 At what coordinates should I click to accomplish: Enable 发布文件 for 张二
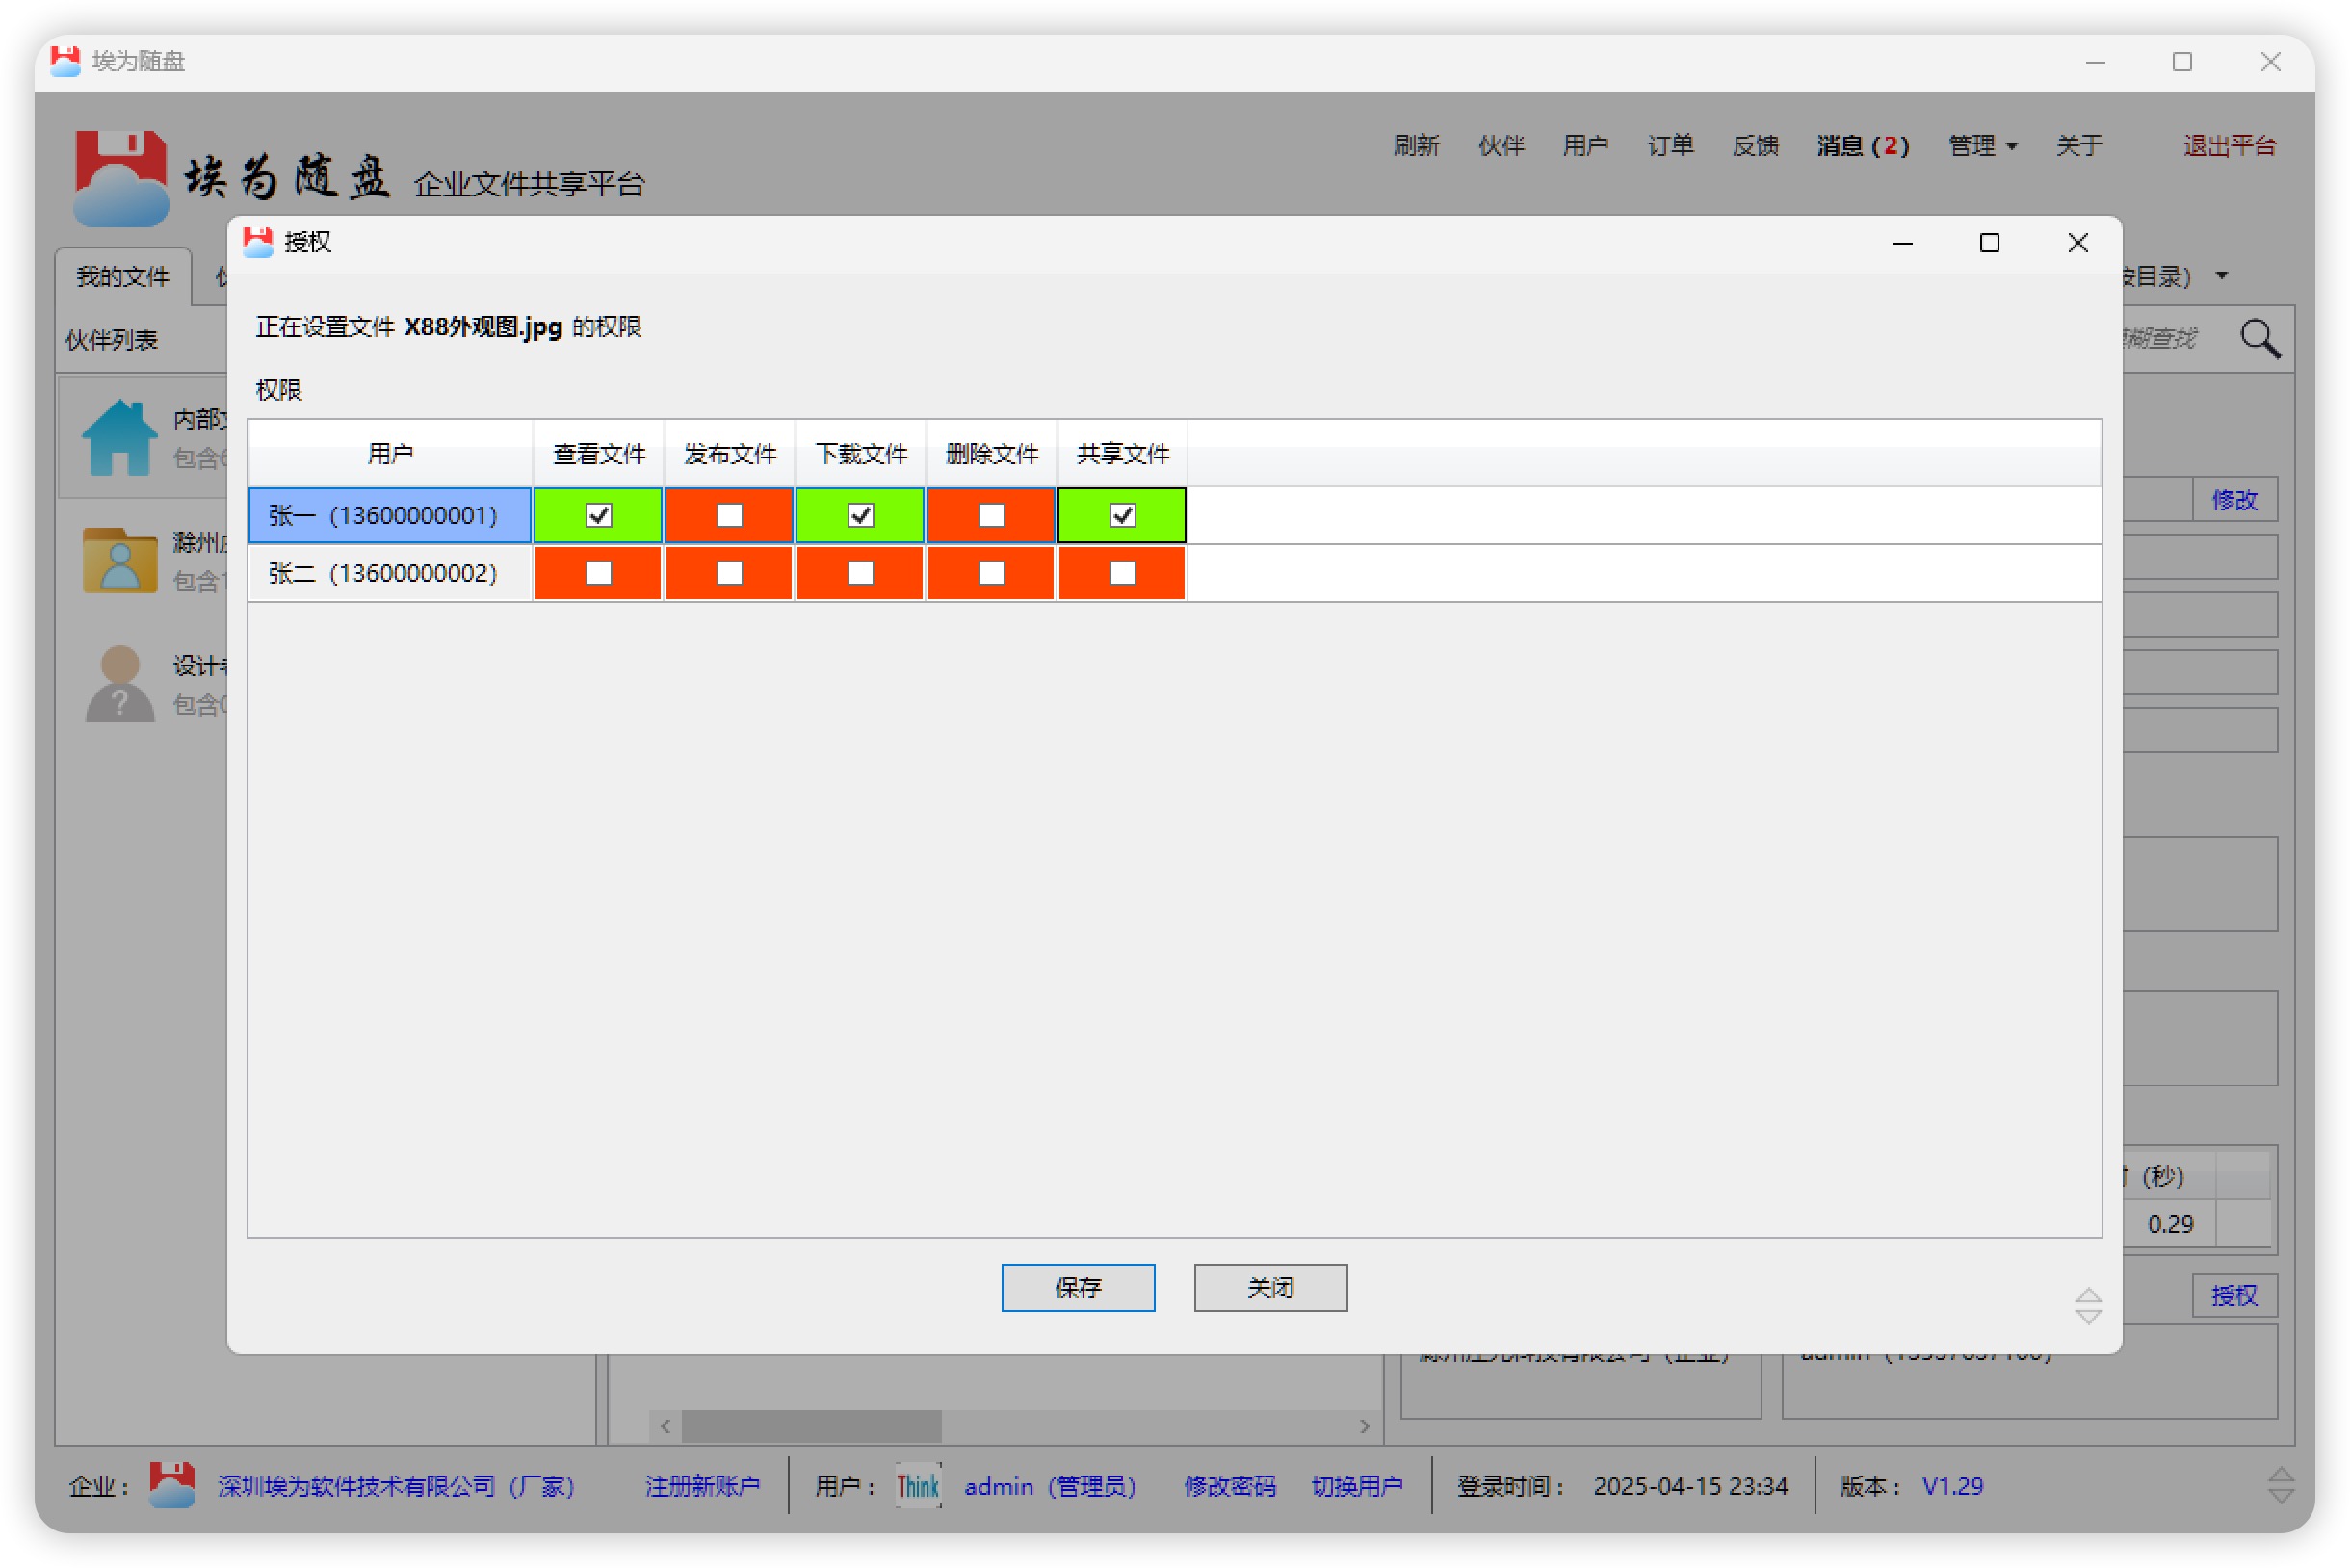click(729, 573)
